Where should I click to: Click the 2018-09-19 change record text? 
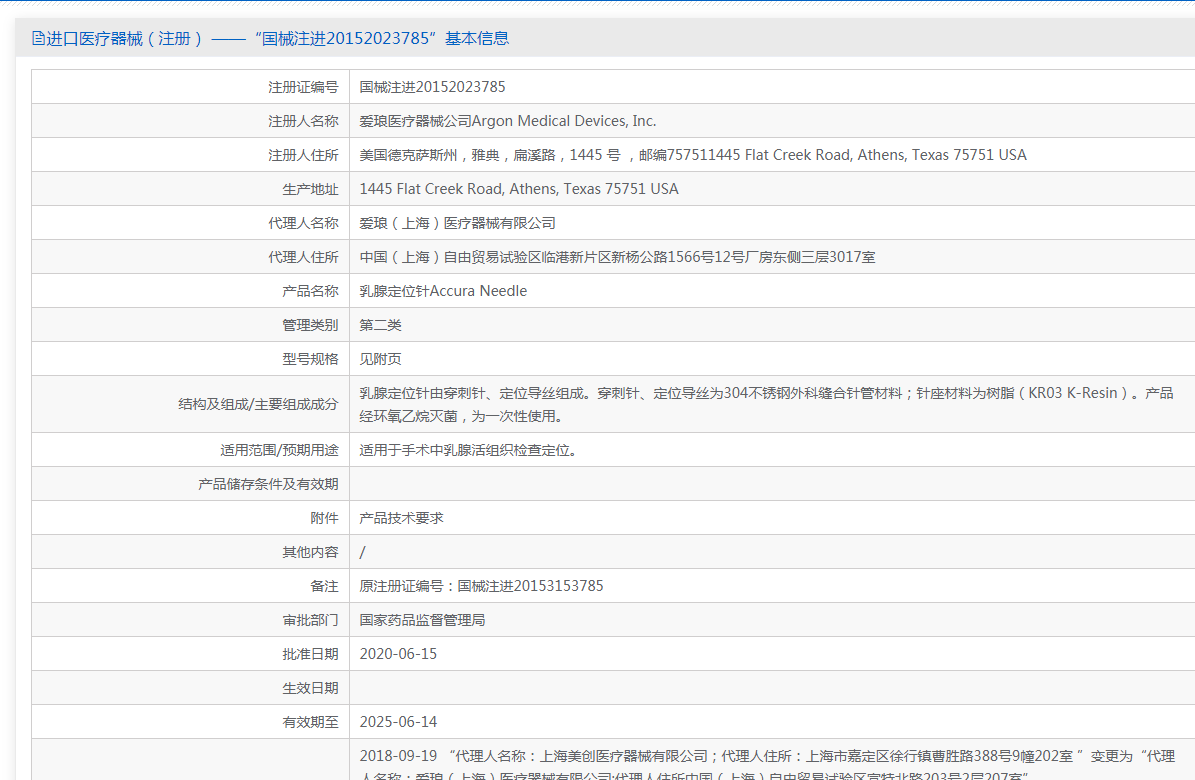tap(765, 757)
